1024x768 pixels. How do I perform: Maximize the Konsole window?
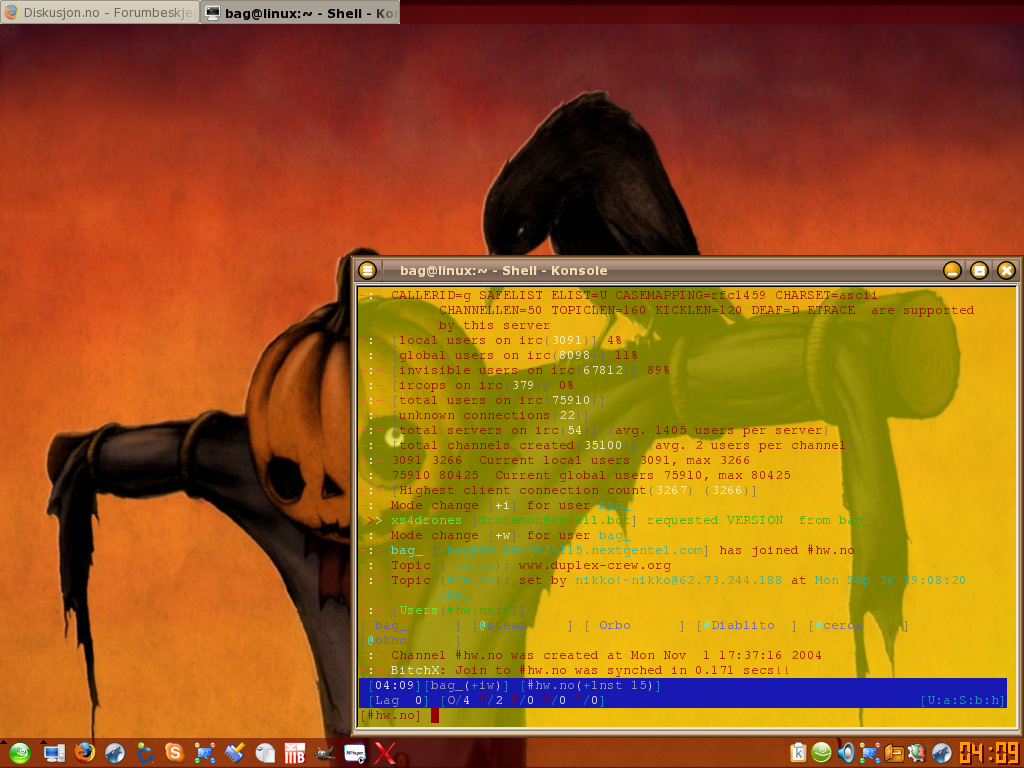[x=979, y=270]
